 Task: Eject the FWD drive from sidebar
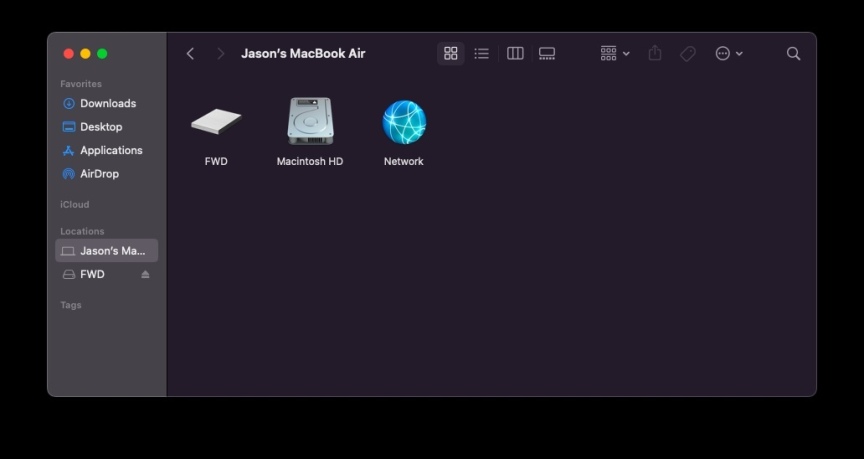point(145,274)
